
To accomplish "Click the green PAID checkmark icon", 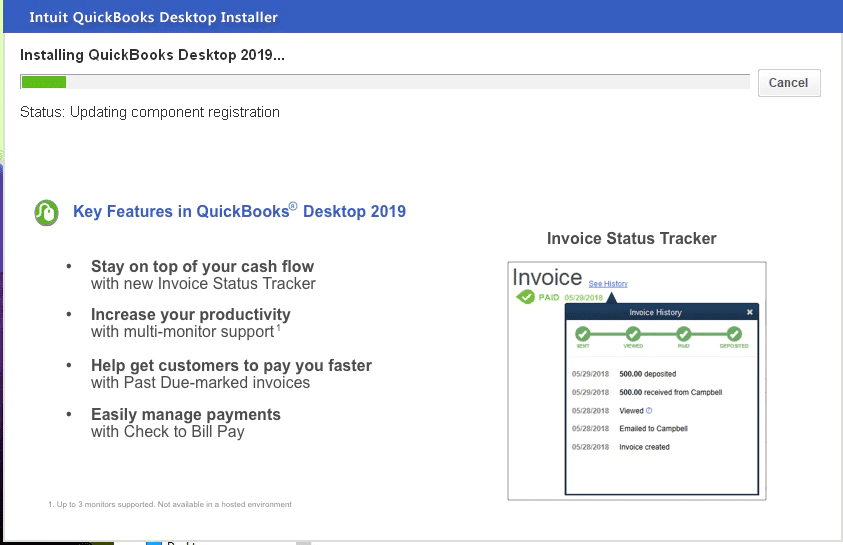I will click(525, 297).
